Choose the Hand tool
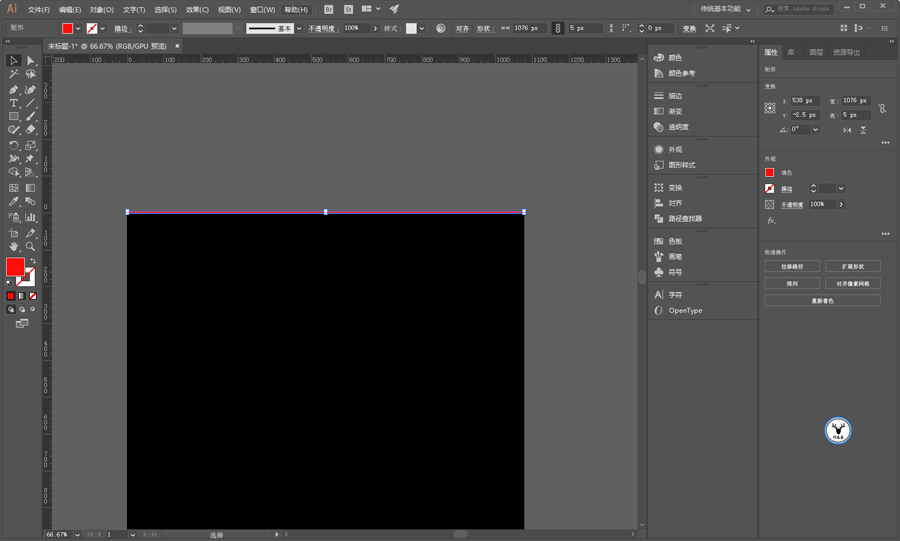Image resolution: width=900 pixels, height=541 pixels. point(14,246)
